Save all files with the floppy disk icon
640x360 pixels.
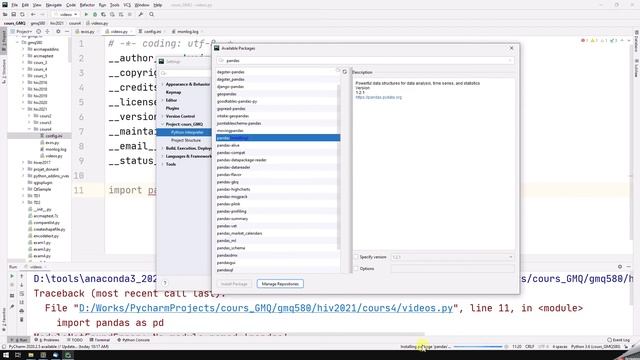coord(13,14)
